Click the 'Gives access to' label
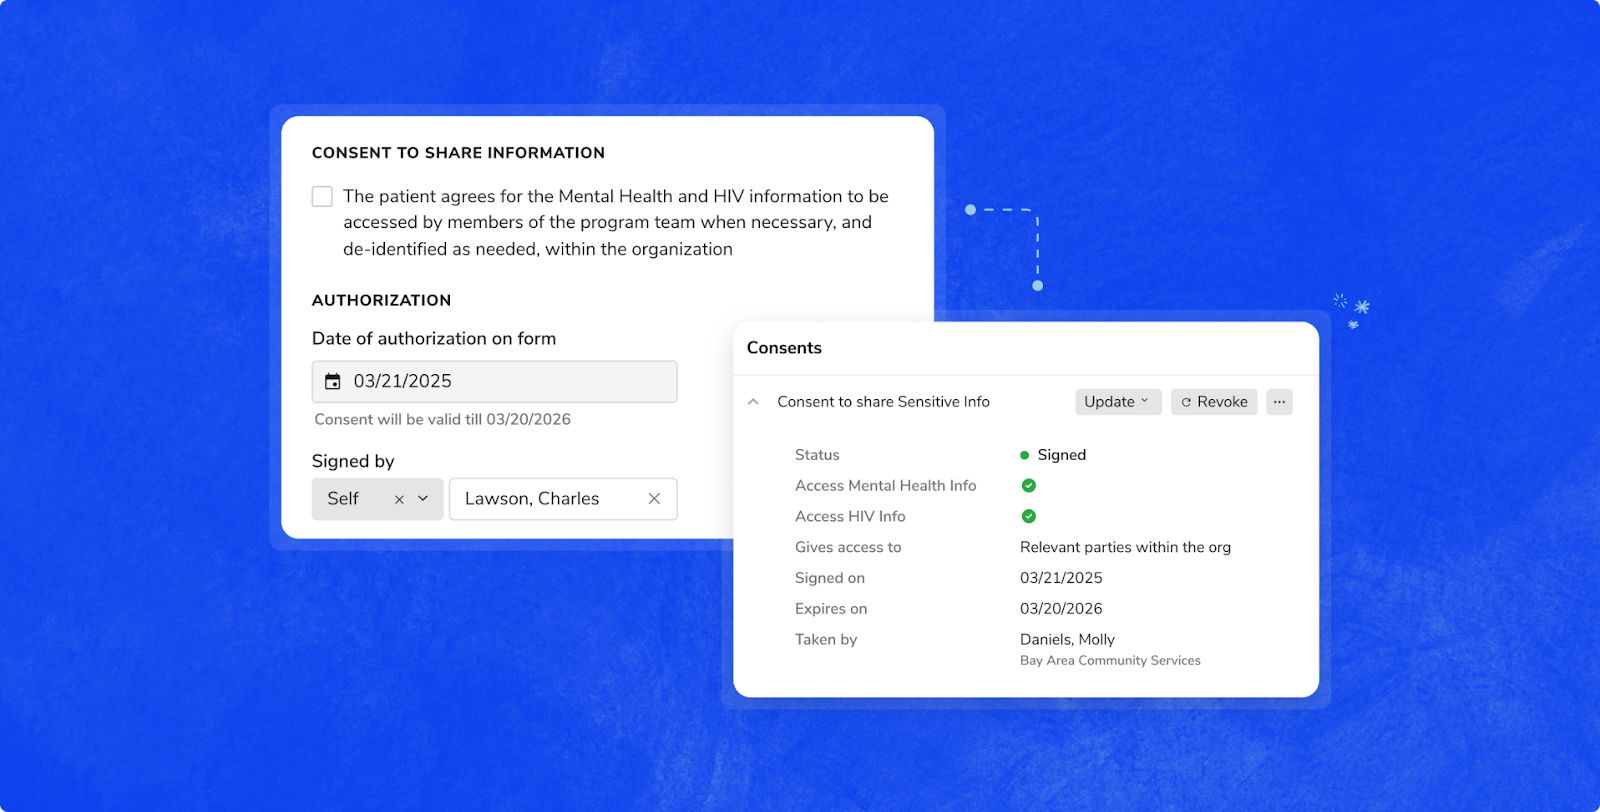 tap(848, 547)
